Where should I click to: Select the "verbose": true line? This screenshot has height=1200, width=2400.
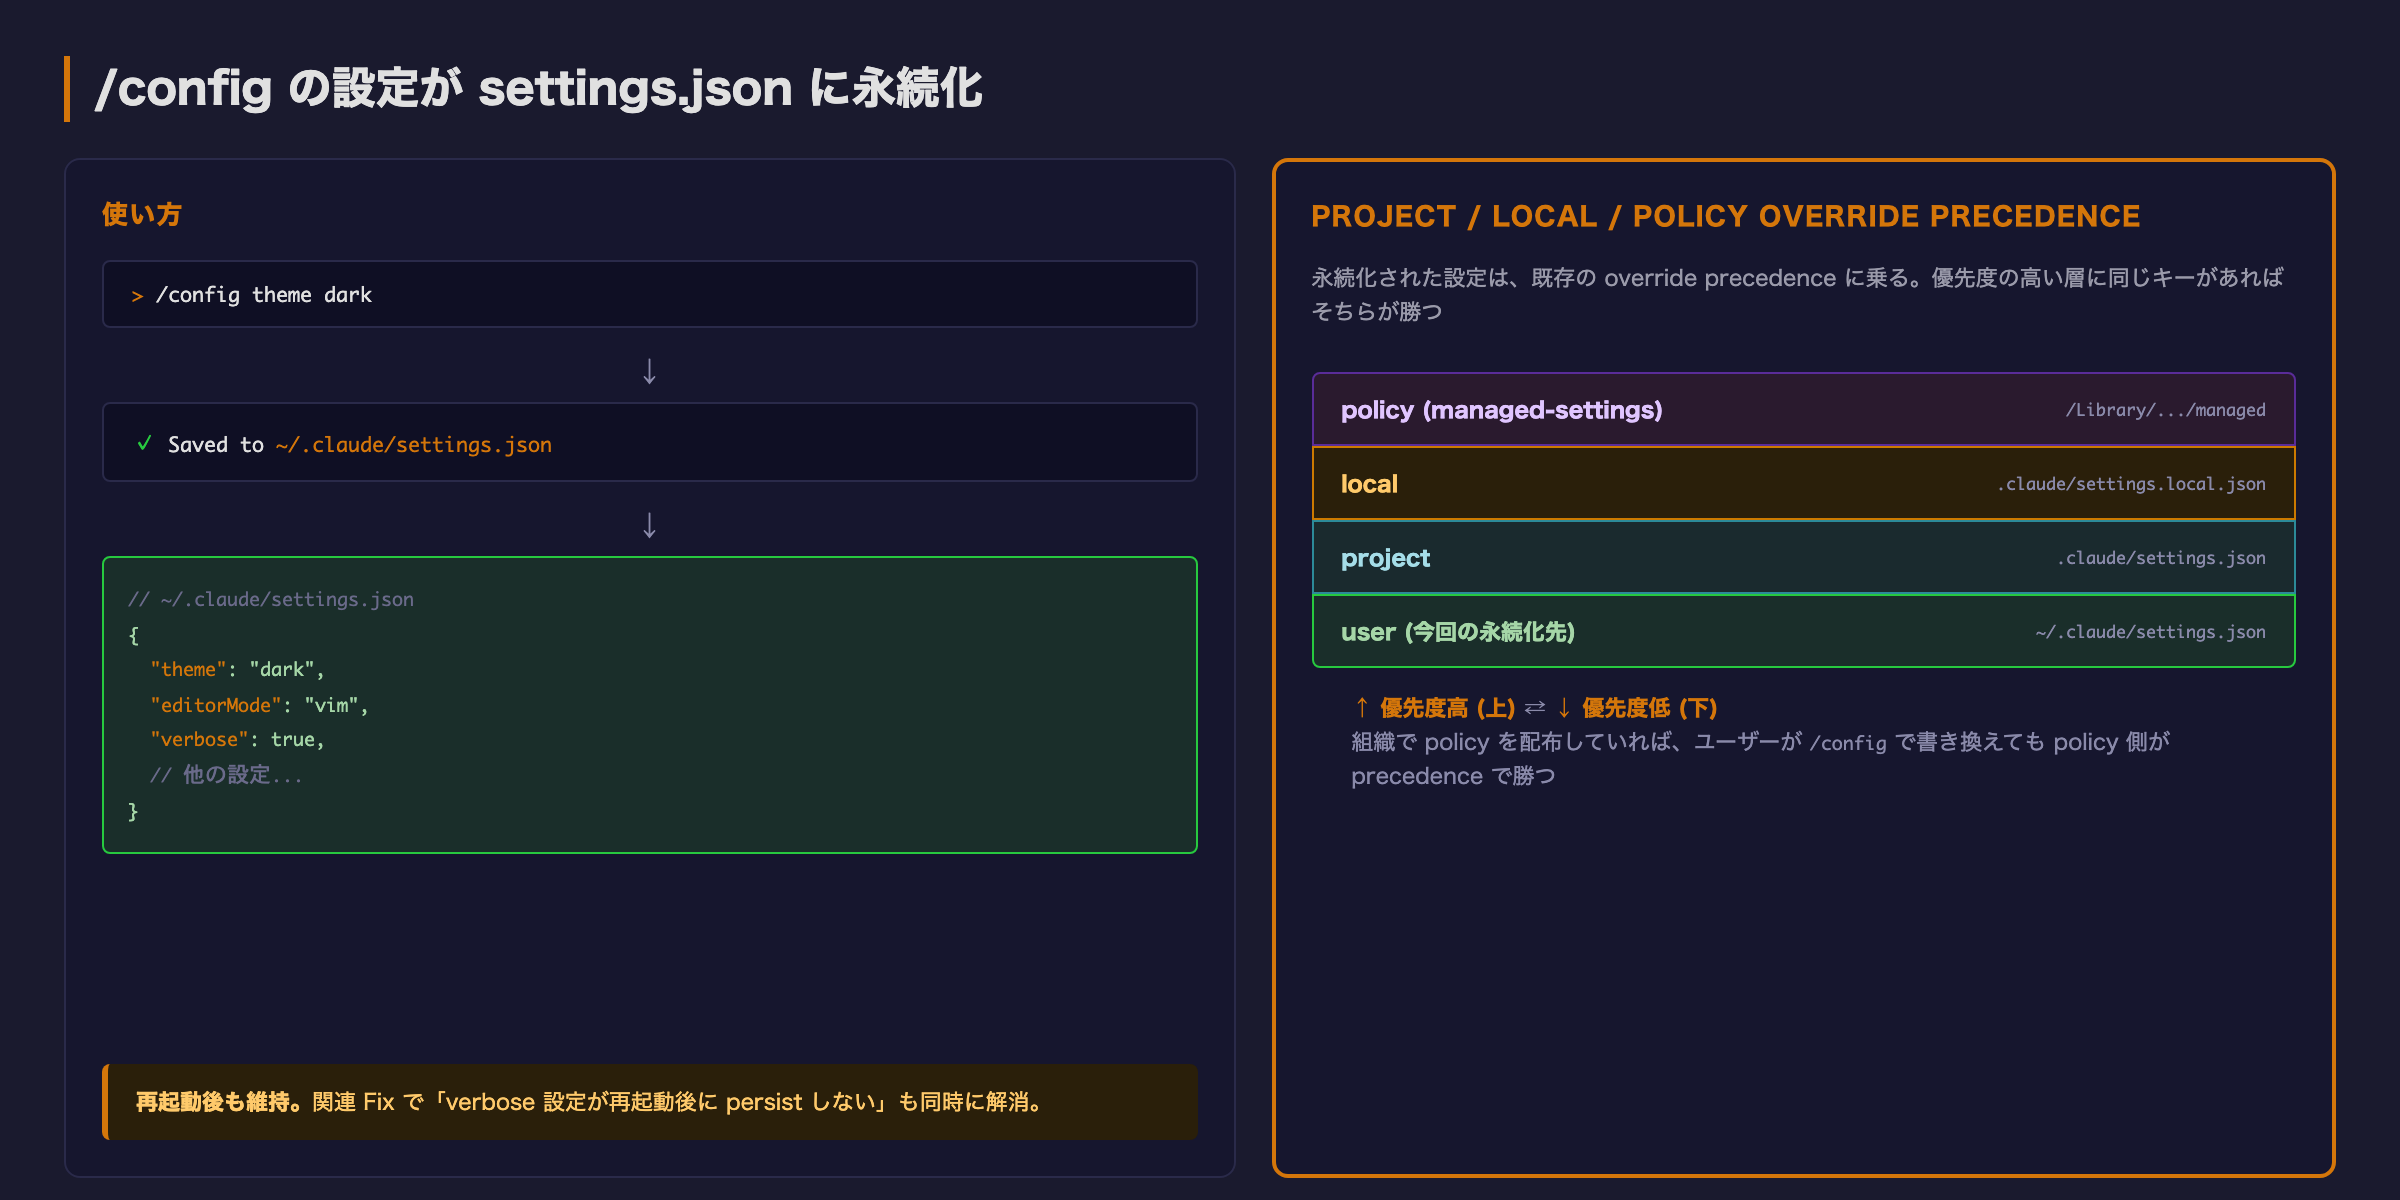[237, 739]
